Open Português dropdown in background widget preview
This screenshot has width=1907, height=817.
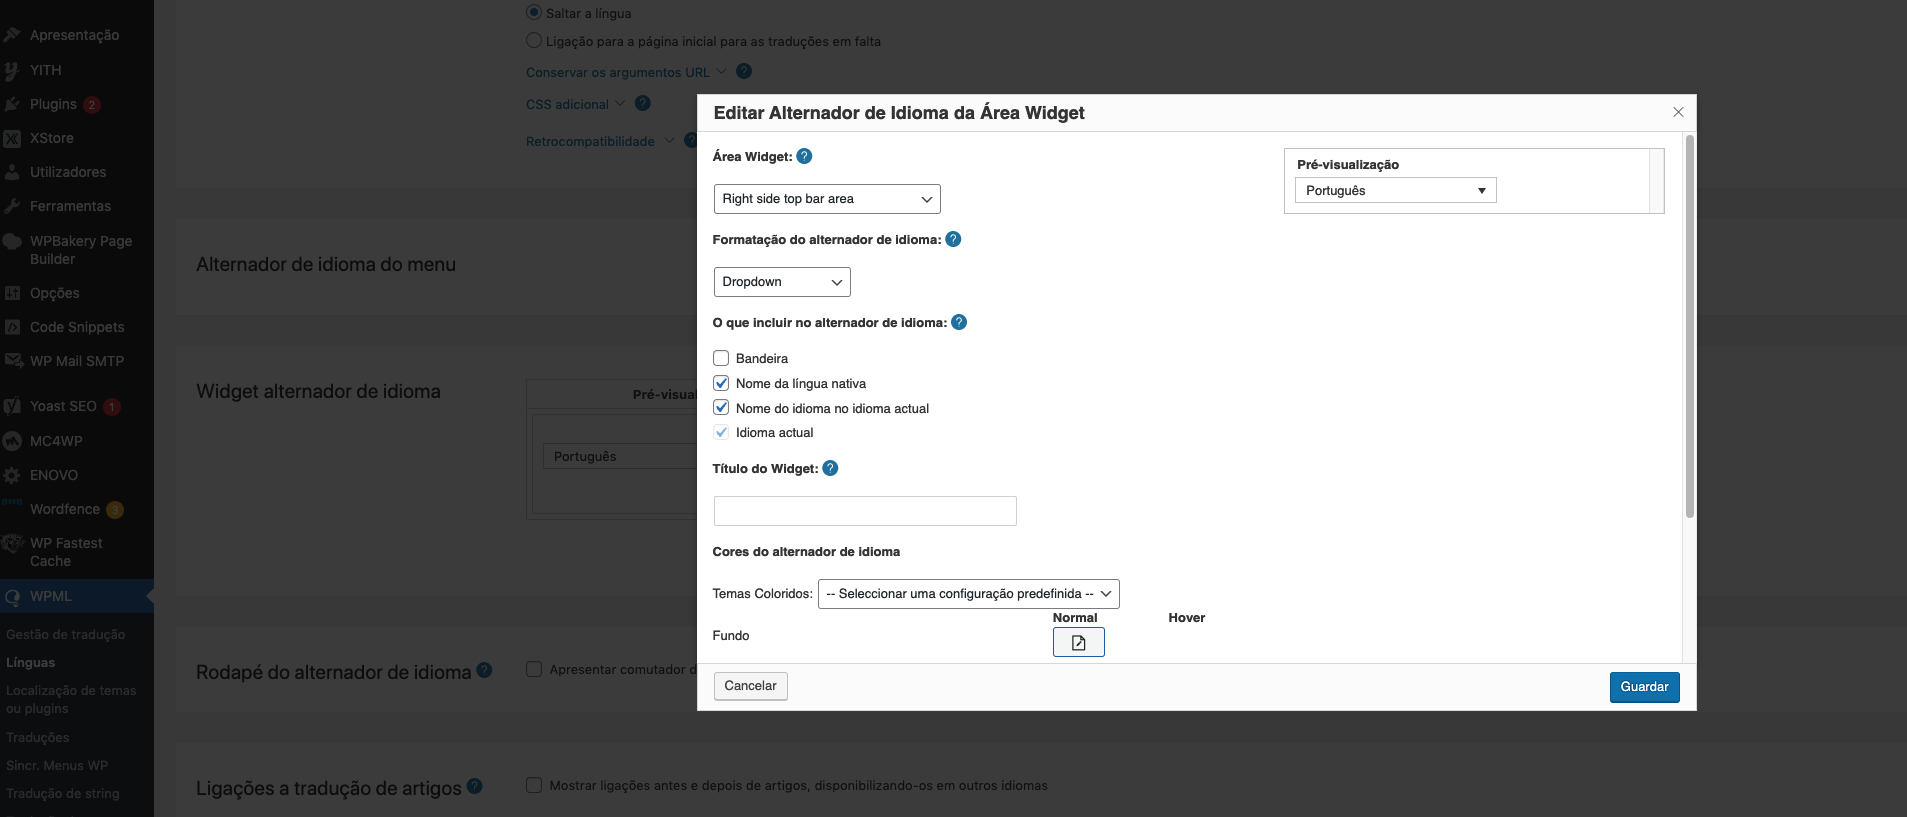[x=619, y=456]
